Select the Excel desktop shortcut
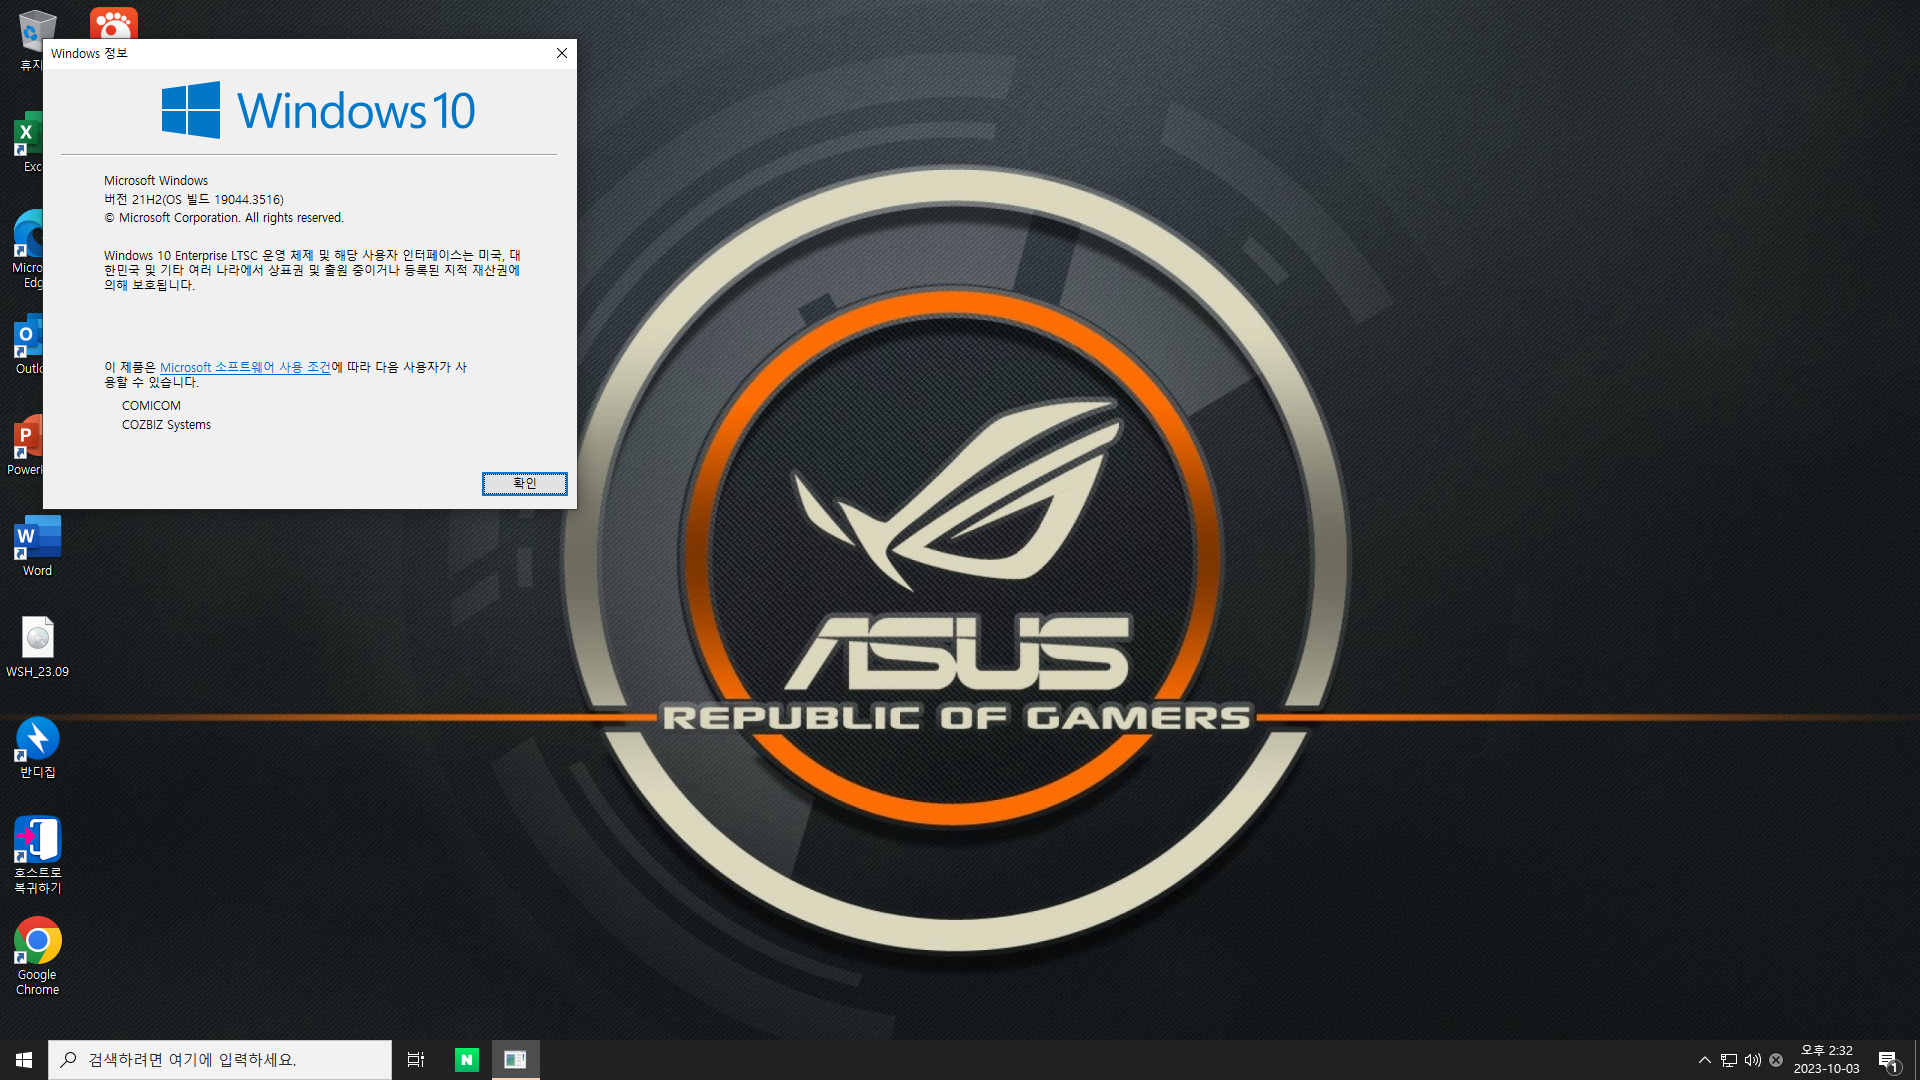Image resolution: width=1920 pixels, height=1080 pixels. tap(28, 142)
